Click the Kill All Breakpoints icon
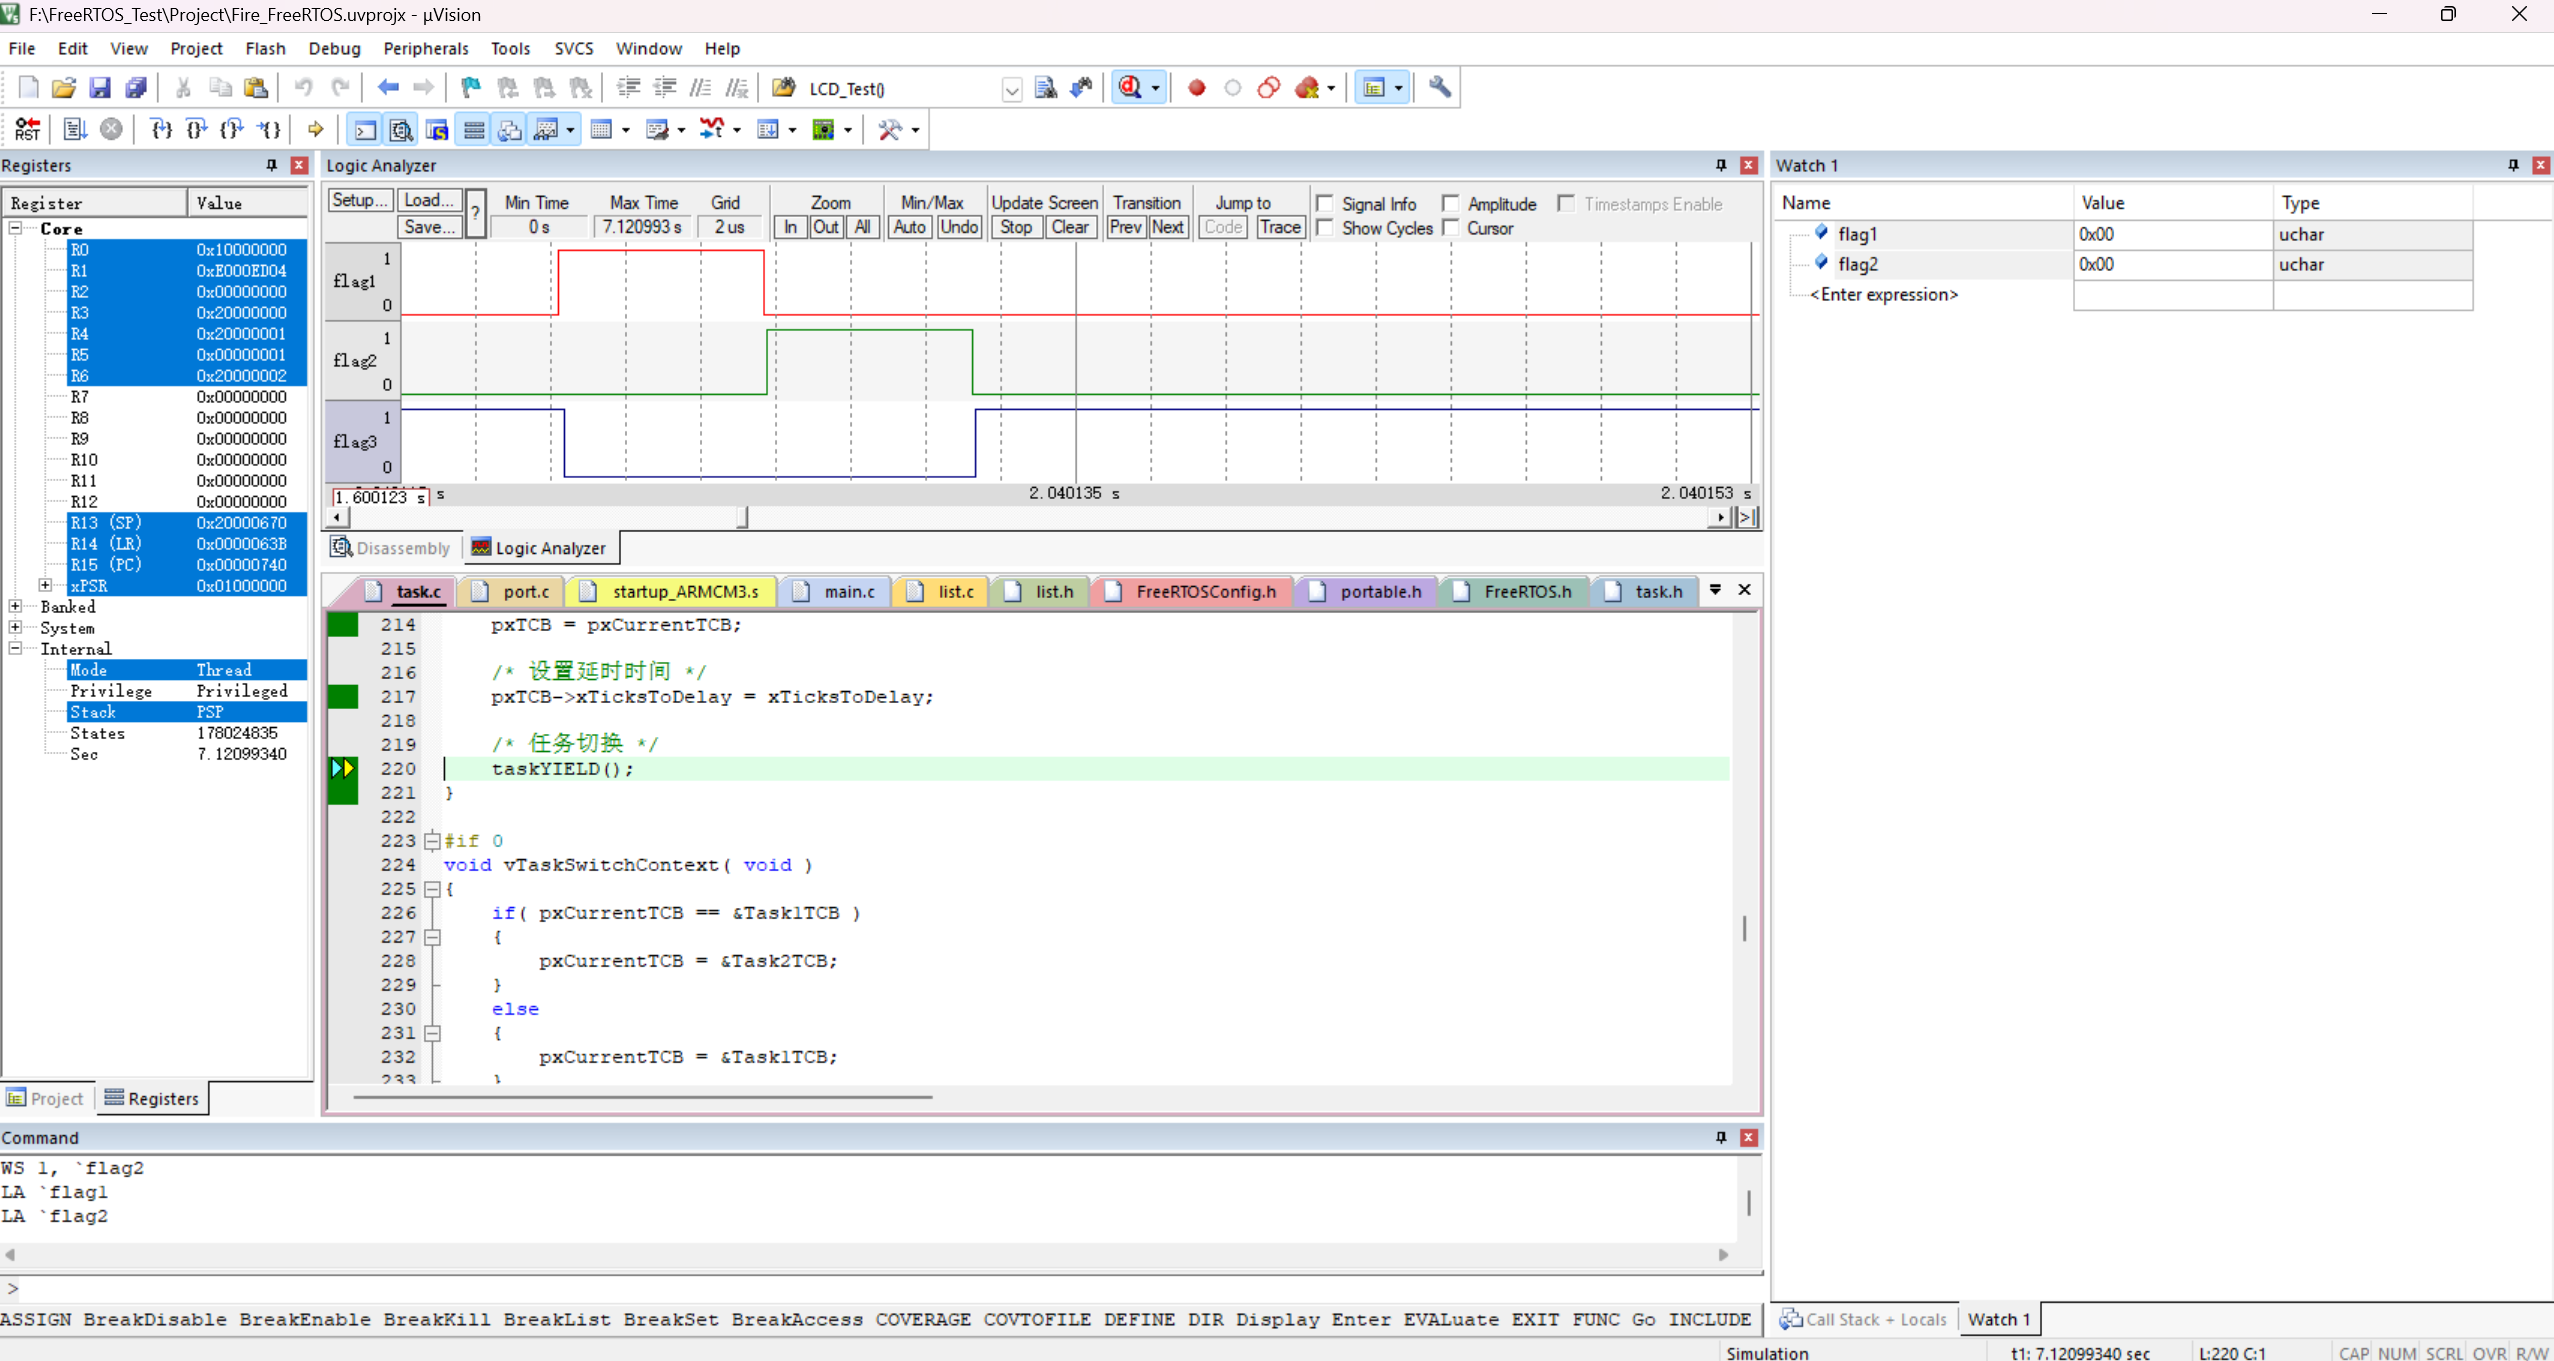2554x1361 pixels. (1307, 88)
